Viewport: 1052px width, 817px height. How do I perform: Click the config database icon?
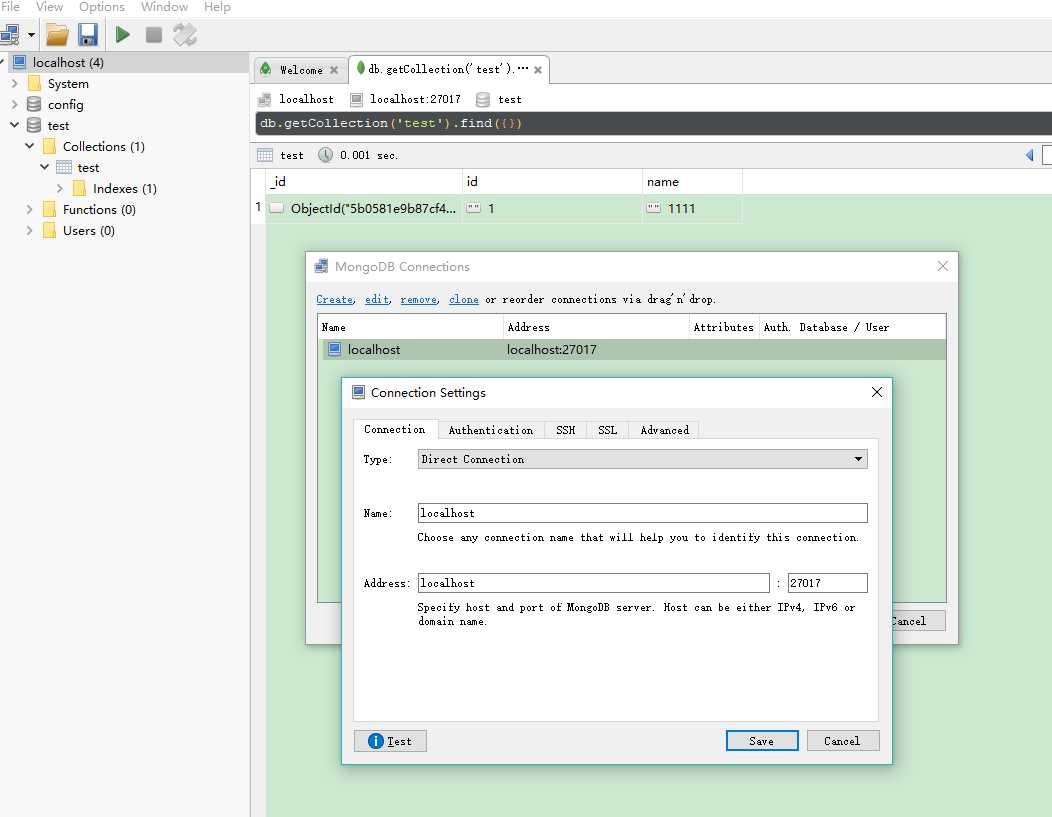(x=34, y=105)
